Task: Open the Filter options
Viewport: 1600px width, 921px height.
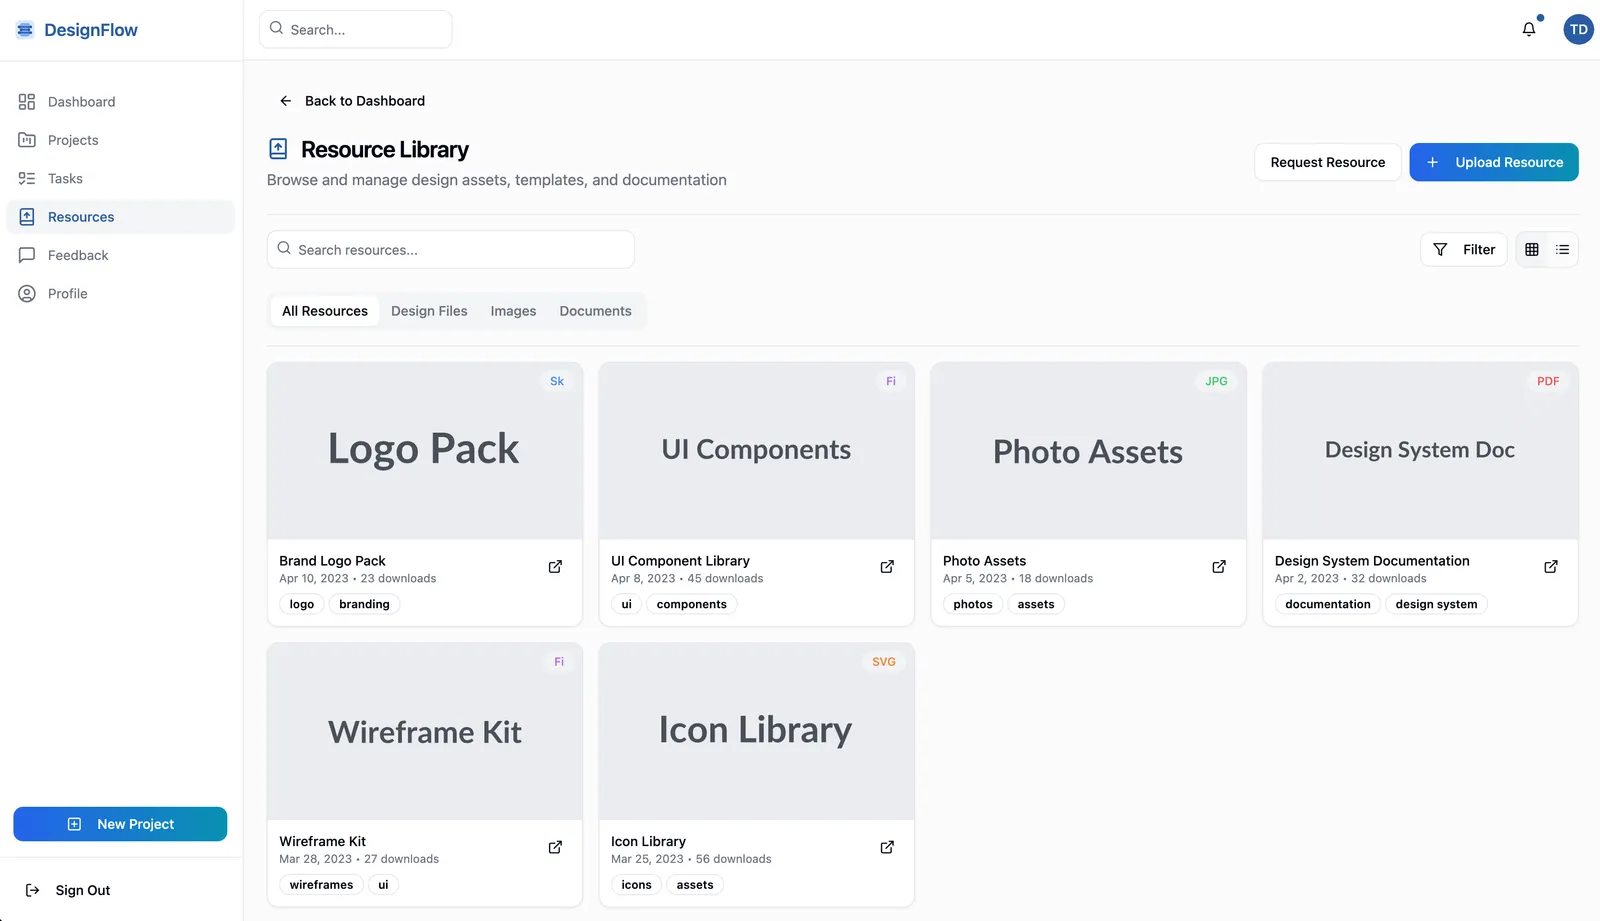Action: [1464, 250]
